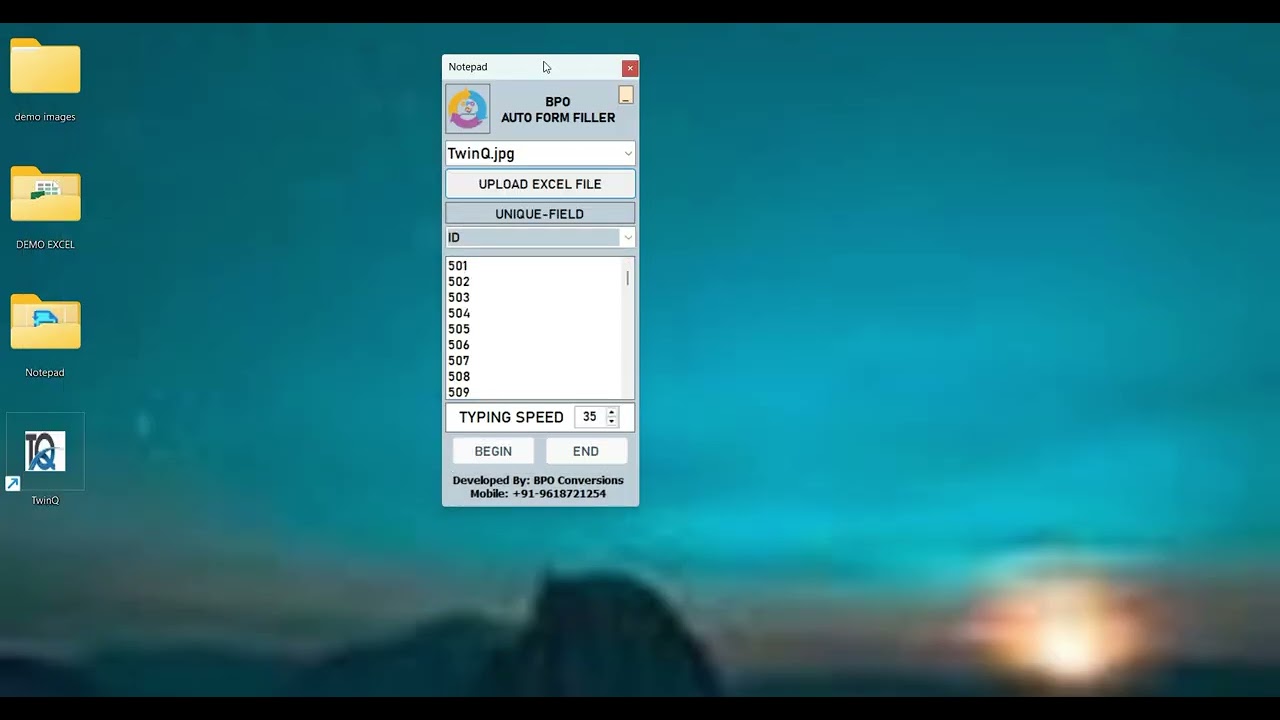Click the ID list scrollbar thumb
The height and width of the screenshot is (720, 1280).
pos(628,278)
